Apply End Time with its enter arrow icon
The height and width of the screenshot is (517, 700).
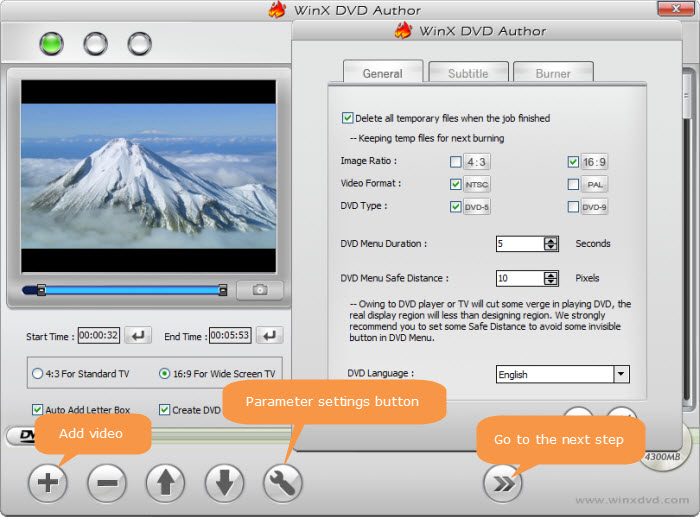269,336
